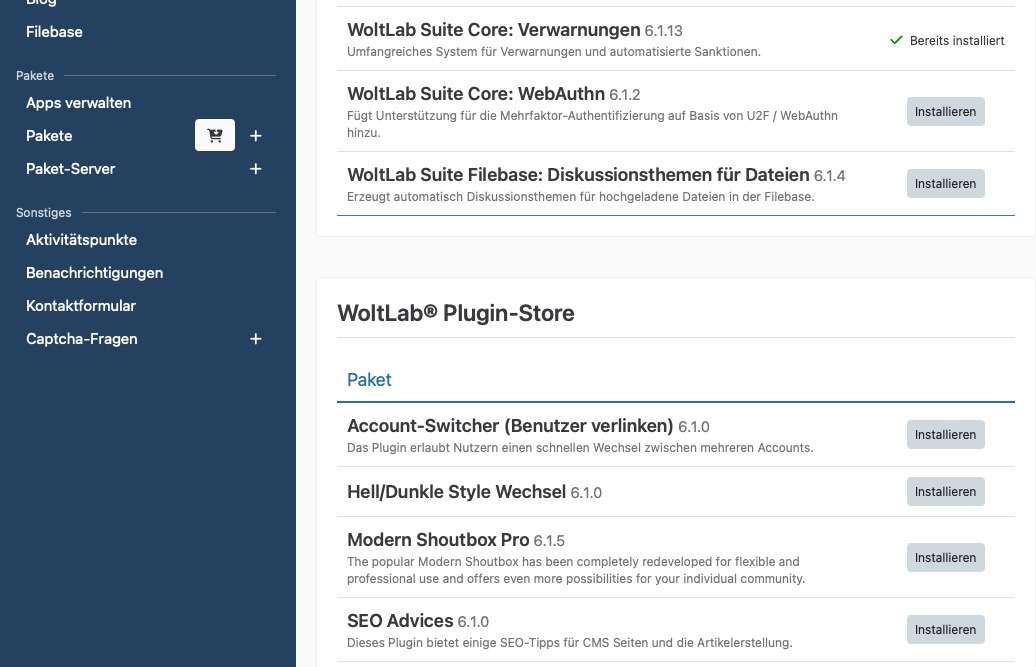This screenshot has height=667, width=1036.
Task: Install the SEO Advices plugin
Action: (x=945, y=630)
